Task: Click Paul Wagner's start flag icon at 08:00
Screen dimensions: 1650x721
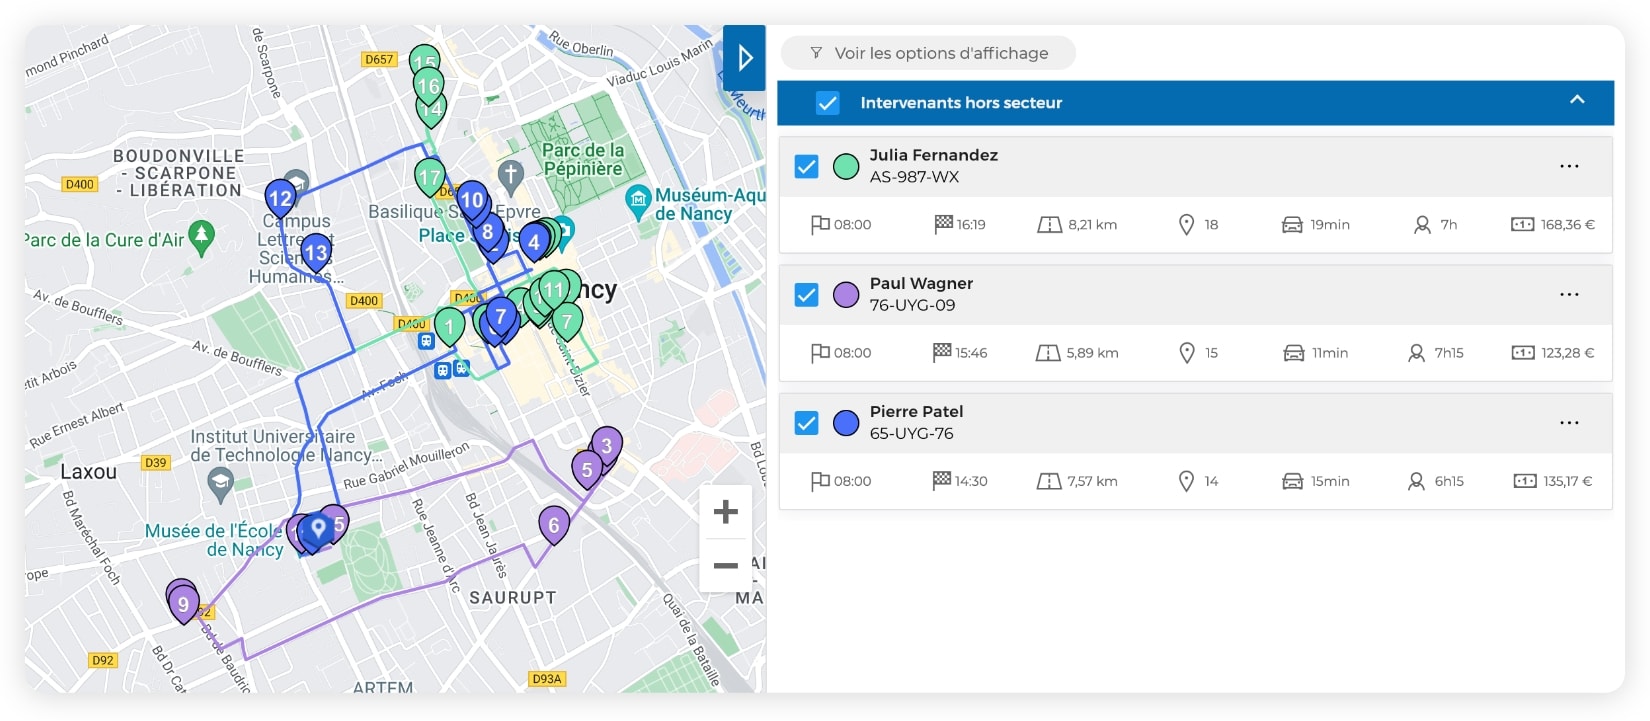Action: [x=820, y=352]
